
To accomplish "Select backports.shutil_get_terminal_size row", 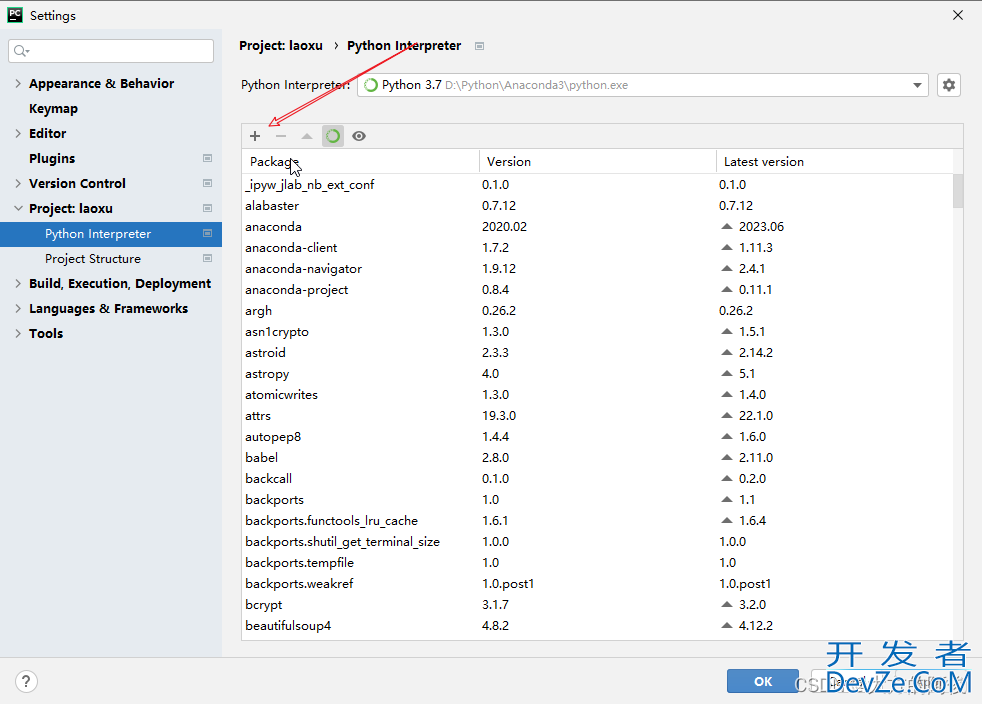I will pos(597,542).
